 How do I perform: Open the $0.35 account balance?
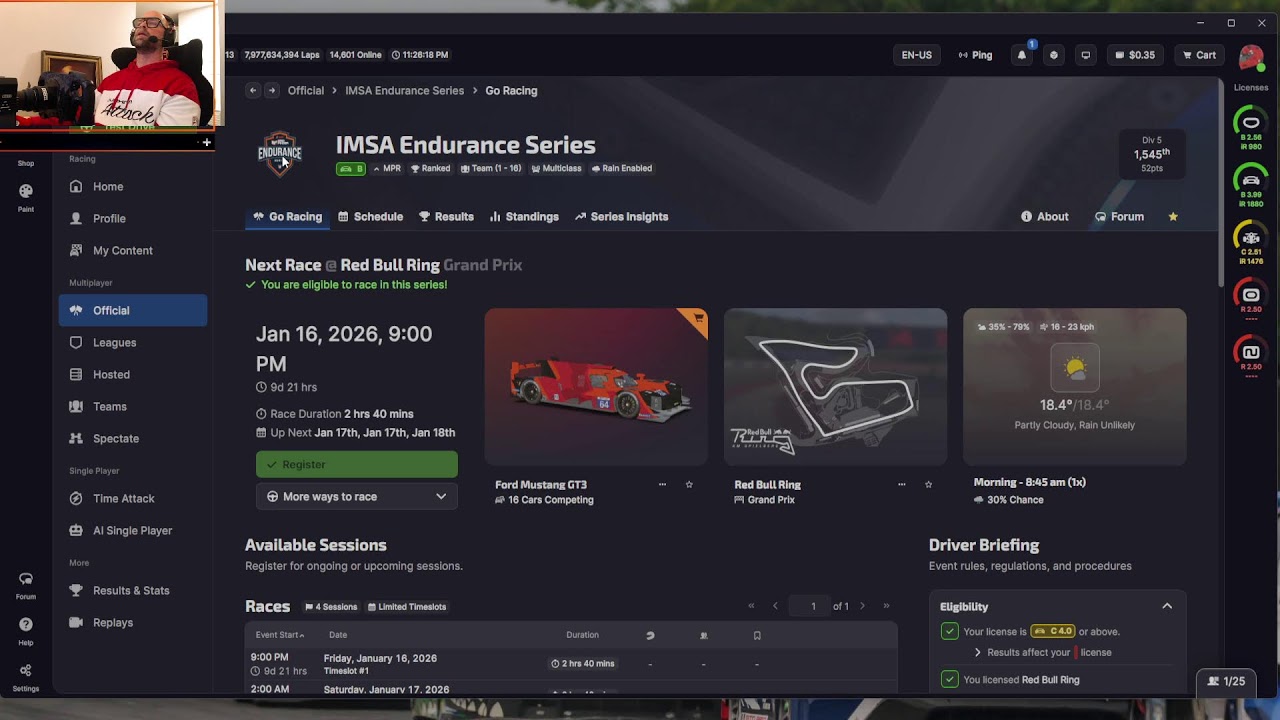1135,55
